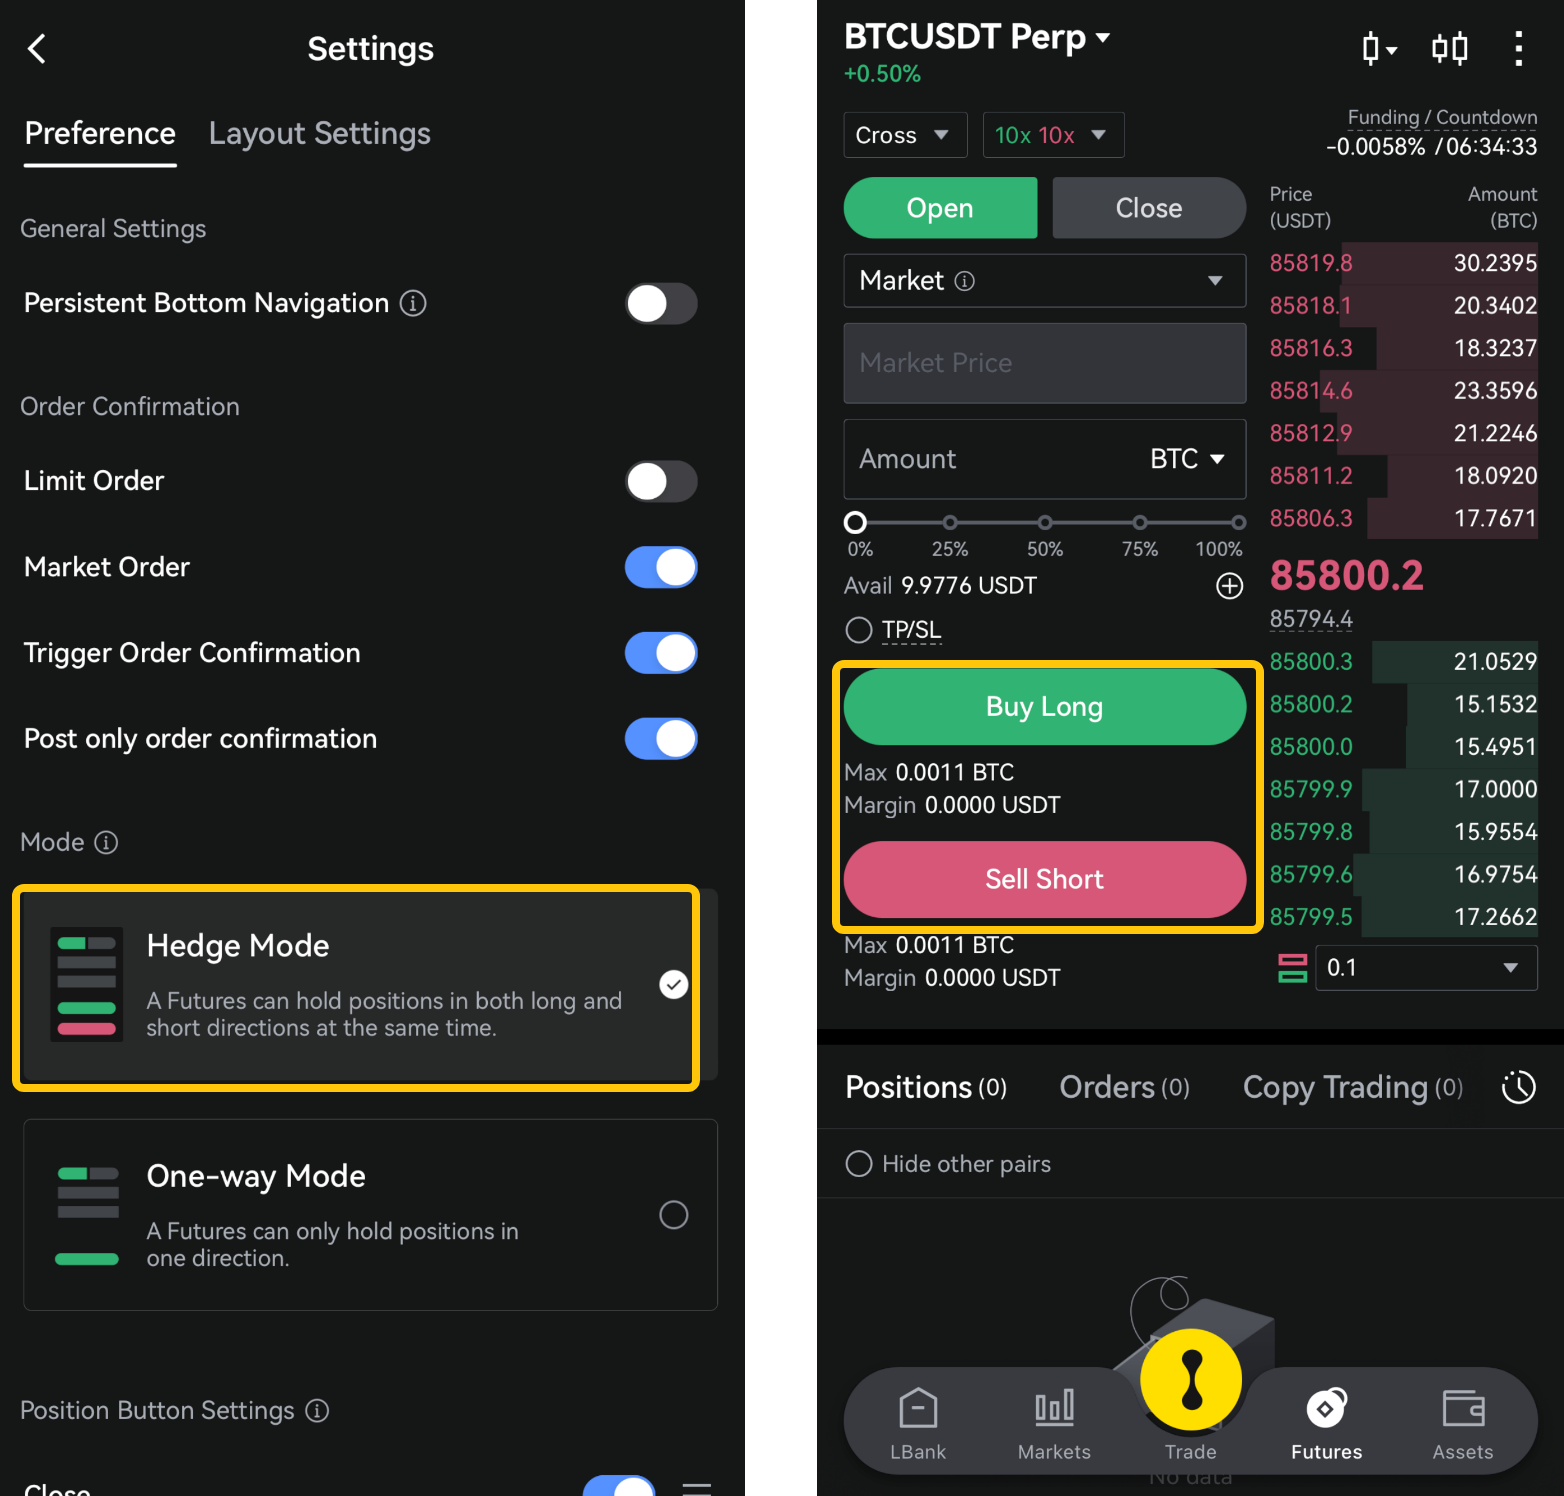Viewport: 1564px width, 1496px height.
Task: Open the Market order type dropdown
Action: click(x=1045, y=281)
